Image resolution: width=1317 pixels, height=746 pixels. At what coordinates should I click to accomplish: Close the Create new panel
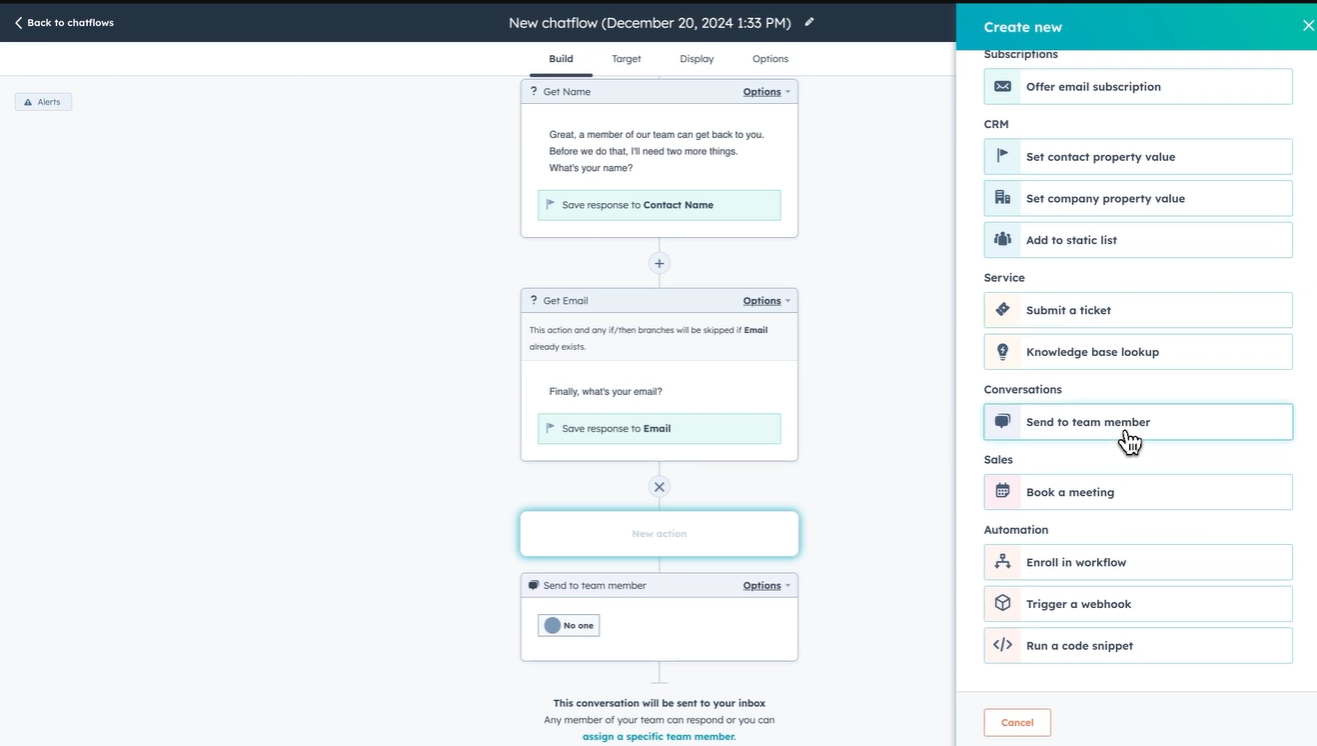pyautogui.click(x=1308, y=26)
